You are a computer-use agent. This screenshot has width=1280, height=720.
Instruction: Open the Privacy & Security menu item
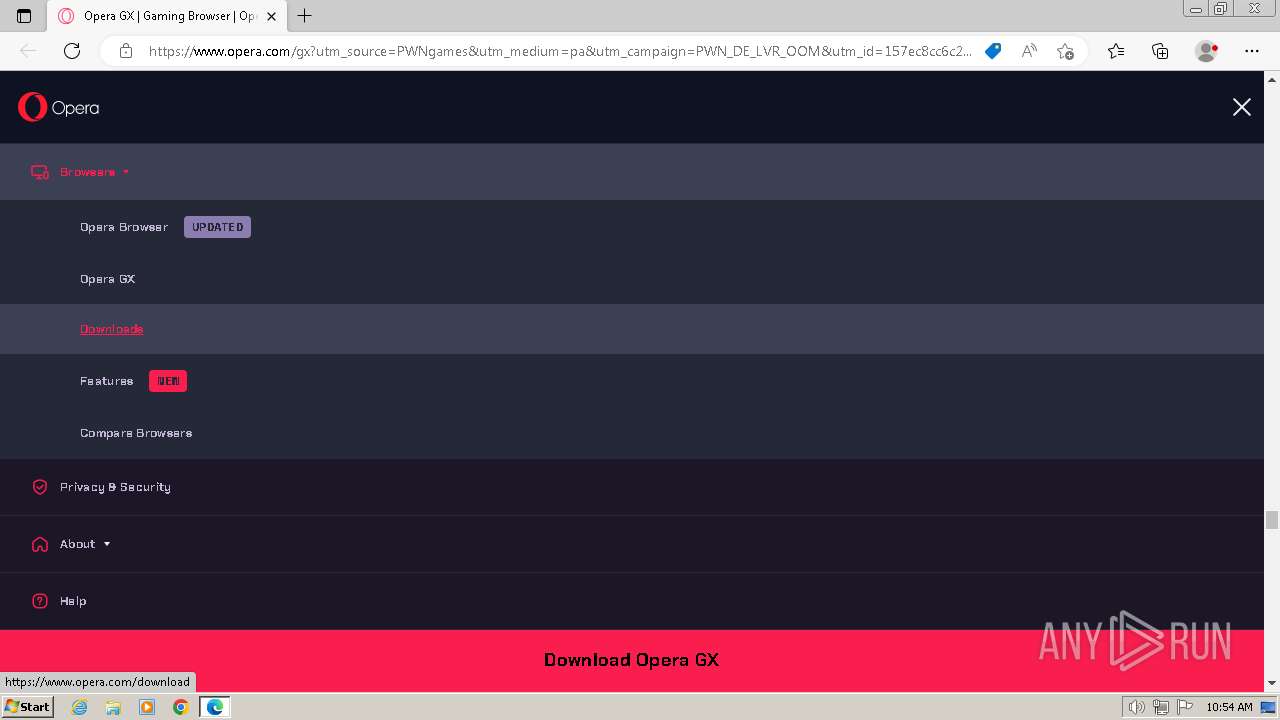coord(115,487)
